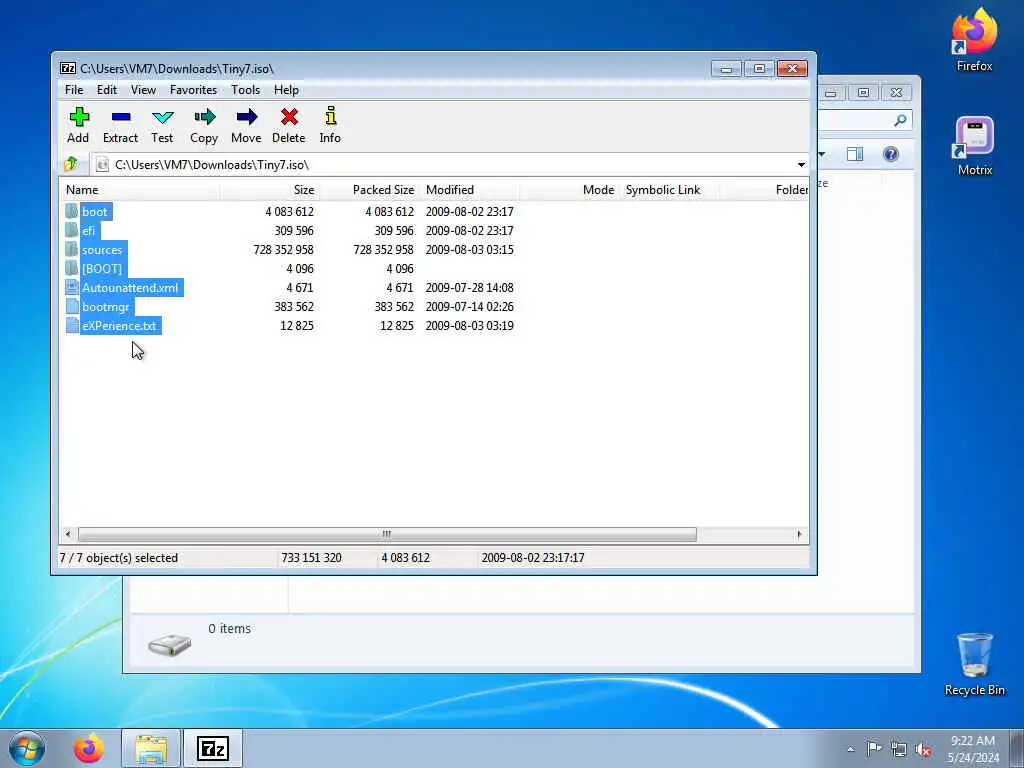
Task: Sort by Packed Size column header
Action: coord(368,190)
